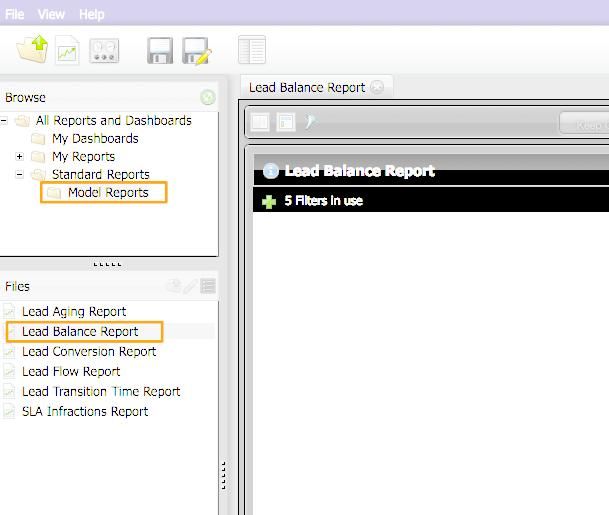Collapse the Standard Reports folder
Viewport: 609px width, 515px height.
point(19,175)
